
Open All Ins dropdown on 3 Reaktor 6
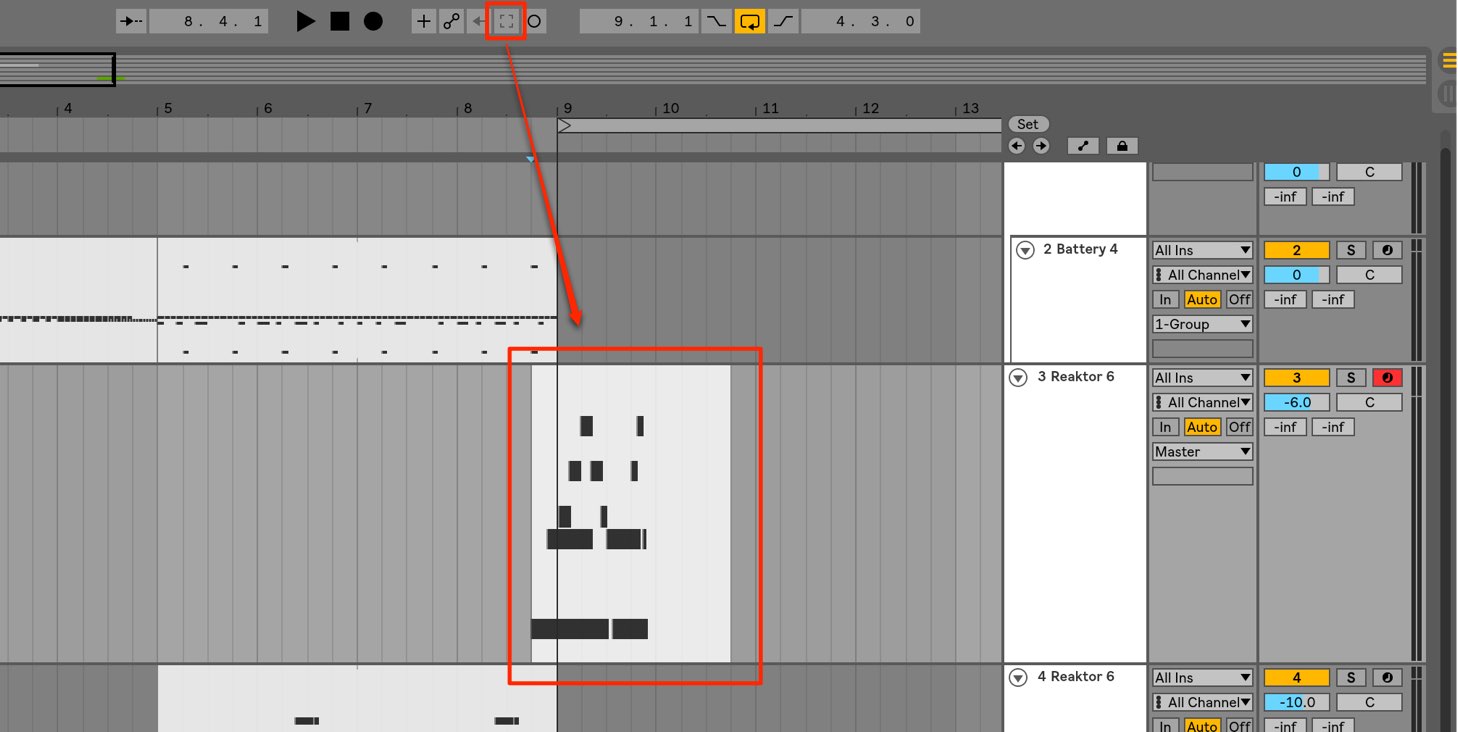click(x=1202, y=377)
